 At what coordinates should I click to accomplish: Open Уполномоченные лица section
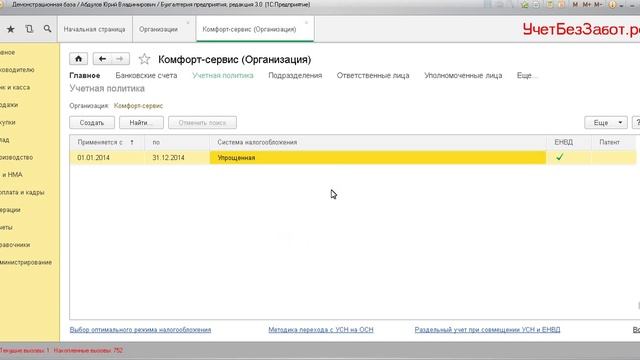[x=463, y=76]
